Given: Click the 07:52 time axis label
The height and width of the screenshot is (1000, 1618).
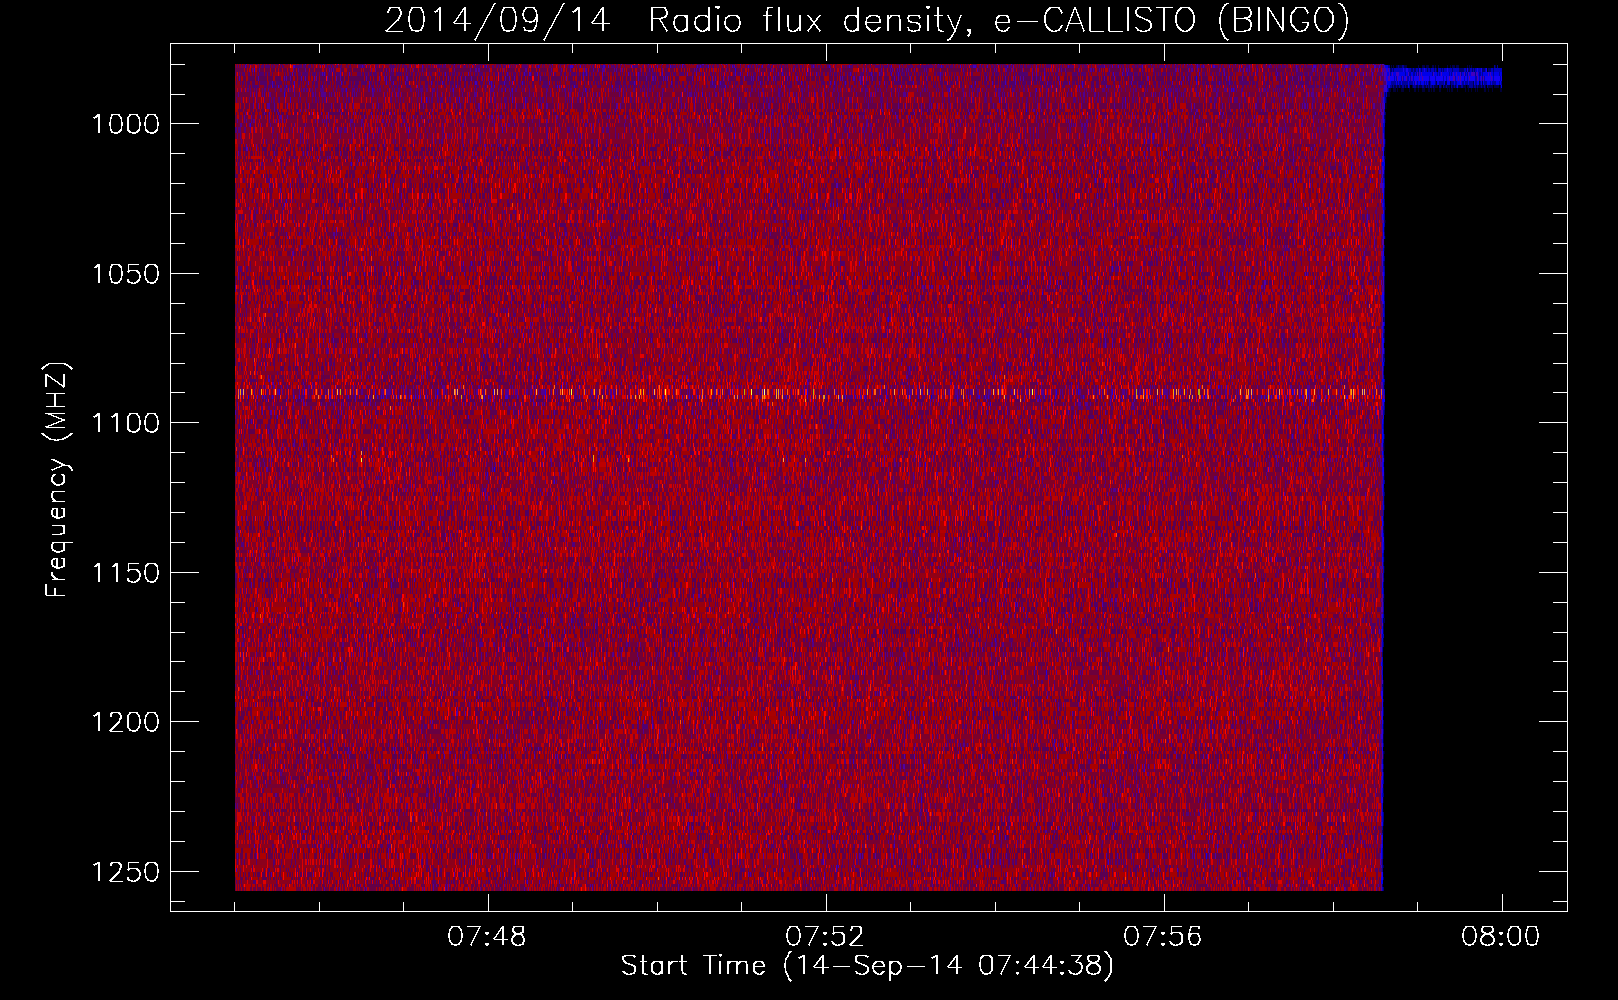Looking at the screenshot, I should point(825,937).
